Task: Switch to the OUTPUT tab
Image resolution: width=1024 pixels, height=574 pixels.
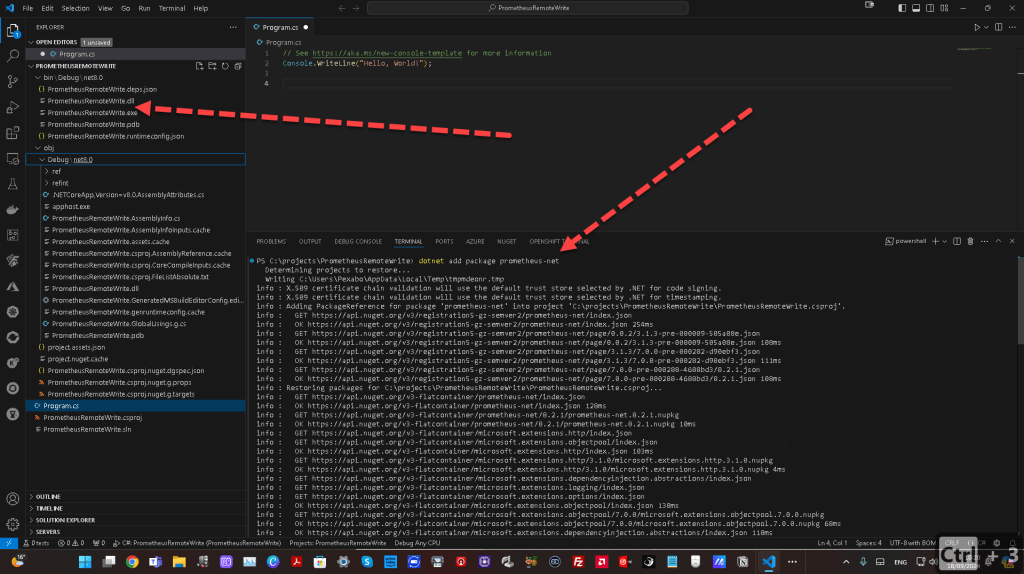Action: pyautogui.click(x=310, y=242)
